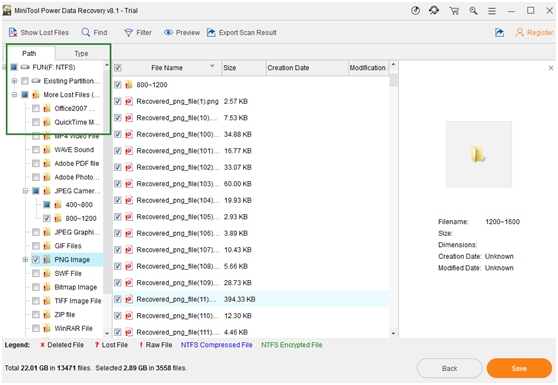
Task: Click the support headset icon in title bar
Action: tap(434, 11)
